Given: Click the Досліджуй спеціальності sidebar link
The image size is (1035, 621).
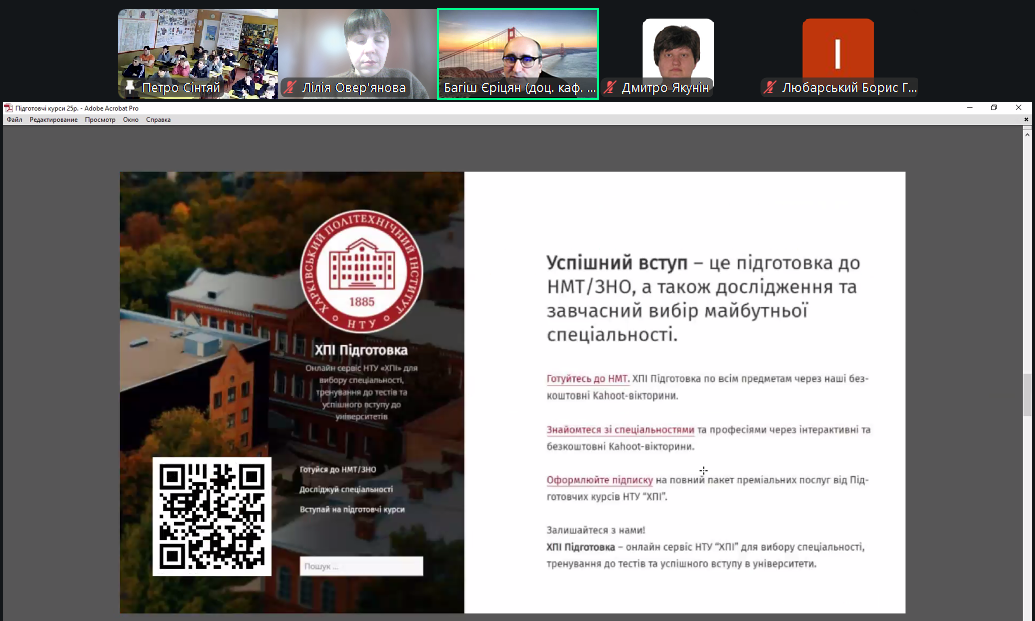Looking at the screenshot, I should click(346, 490).
